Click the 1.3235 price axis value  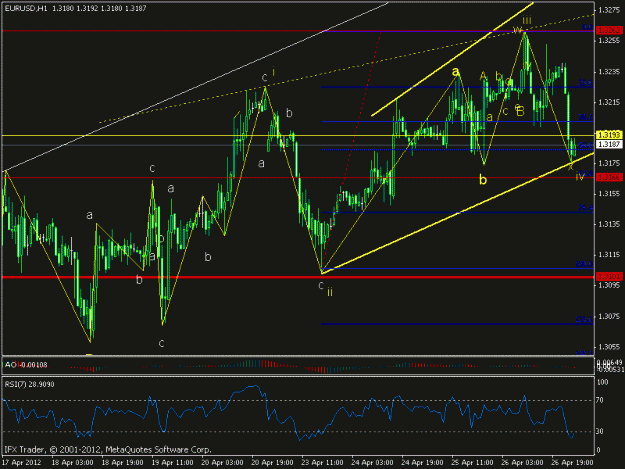[x=610, y=72]
